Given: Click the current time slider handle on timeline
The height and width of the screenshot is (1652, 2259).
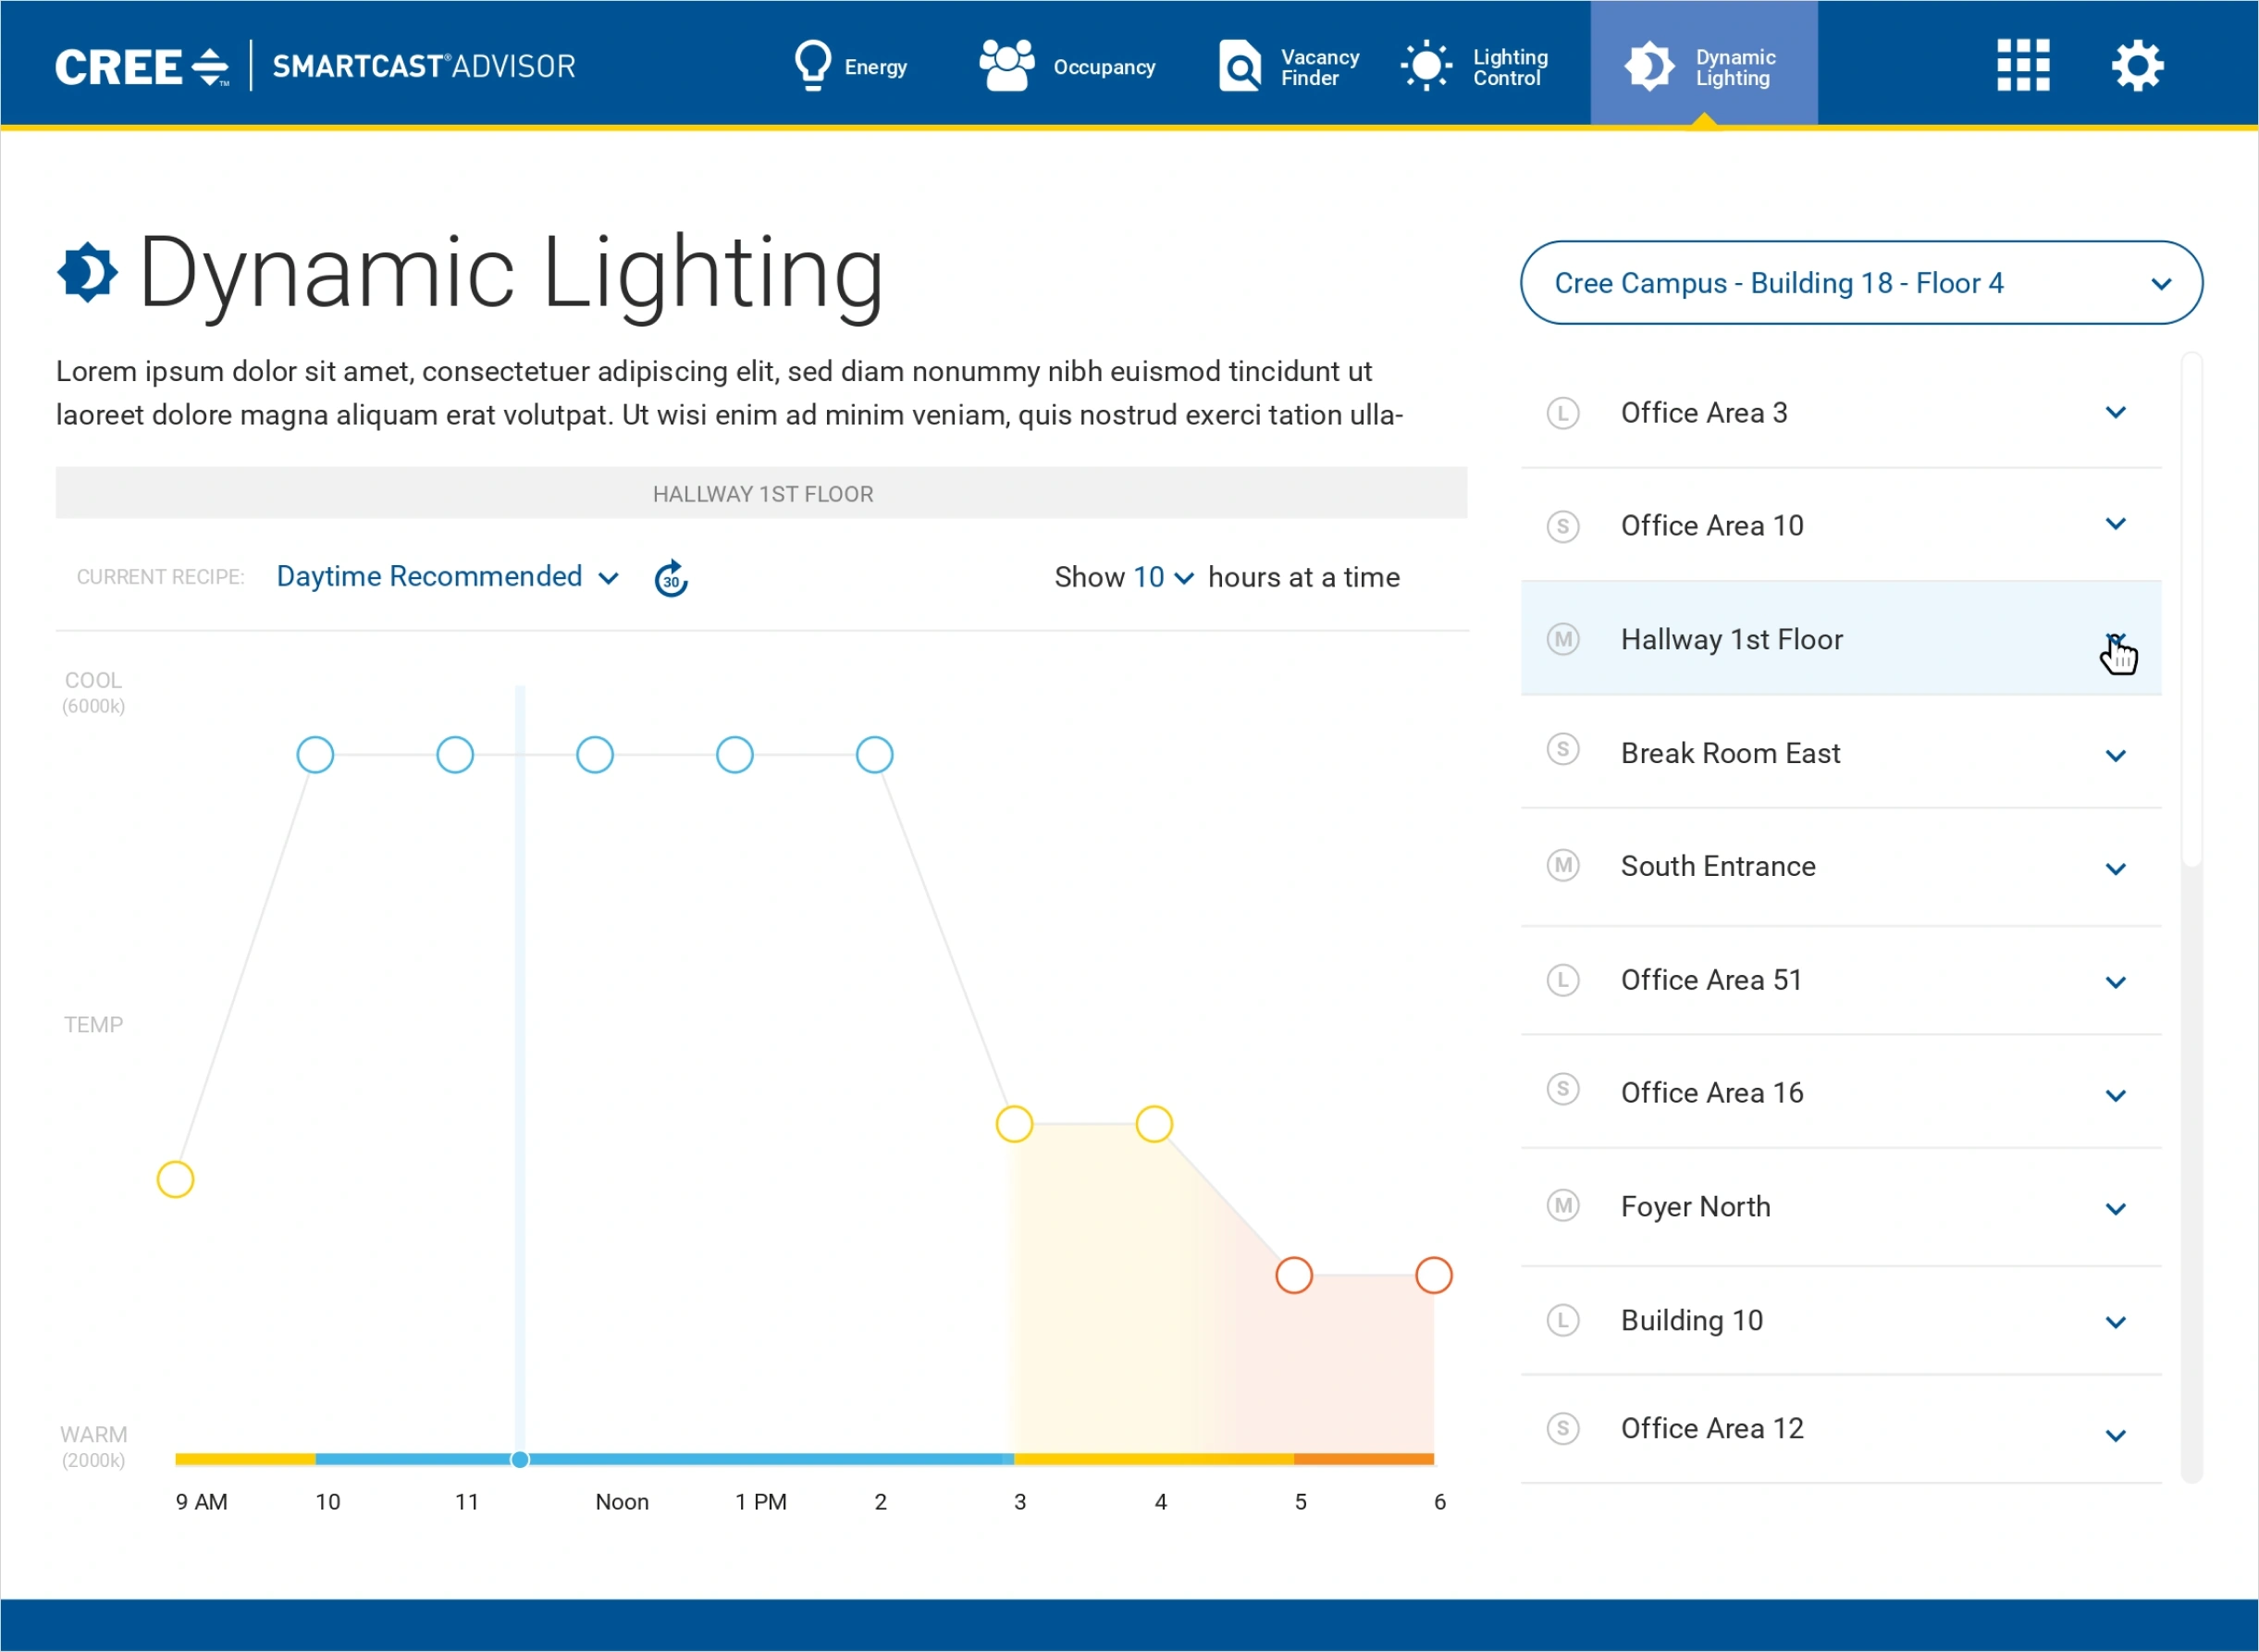Looking at the screenshot, I should pos(520,1460).
